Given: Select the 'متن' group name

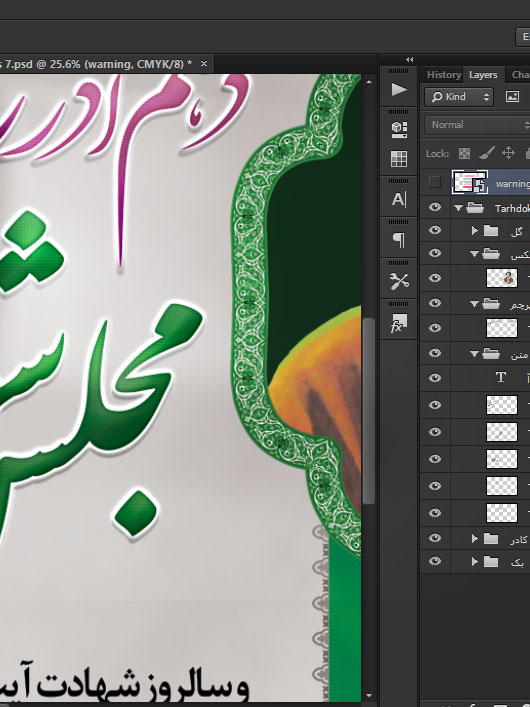Looking at the screenshot, I should click(x=520, y=355).
